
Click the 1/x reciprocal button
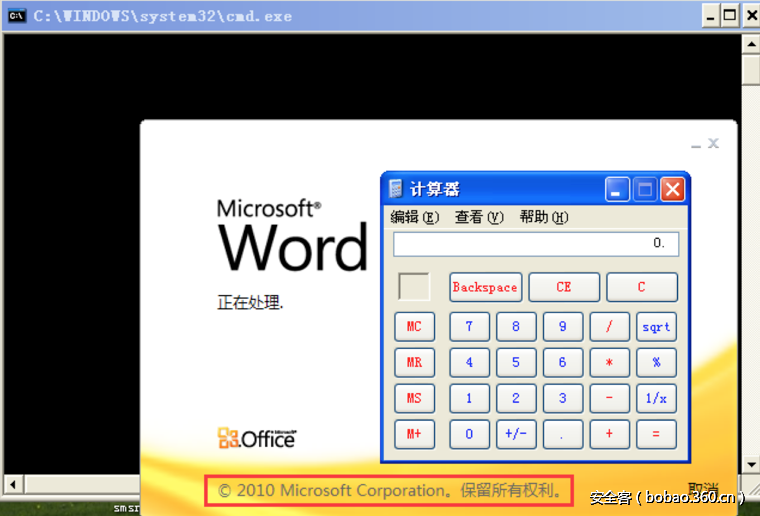tap(656, 398)
